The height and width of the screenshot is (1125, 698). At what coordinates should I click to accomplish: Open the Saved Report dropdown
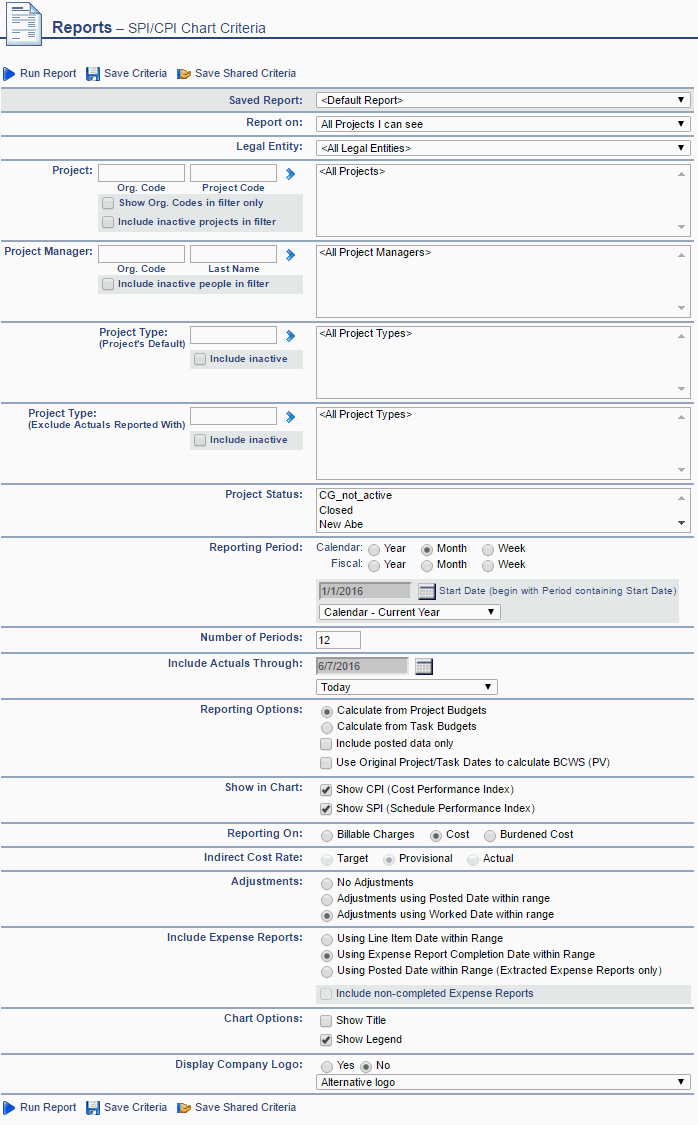pyautogui.click(x=503, y=100)
